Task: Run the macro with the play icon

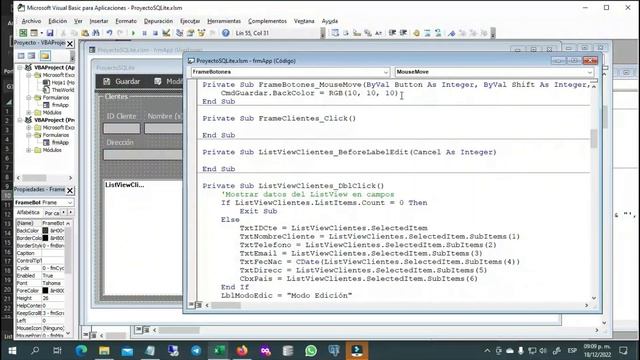Action: tap(133, 33)
